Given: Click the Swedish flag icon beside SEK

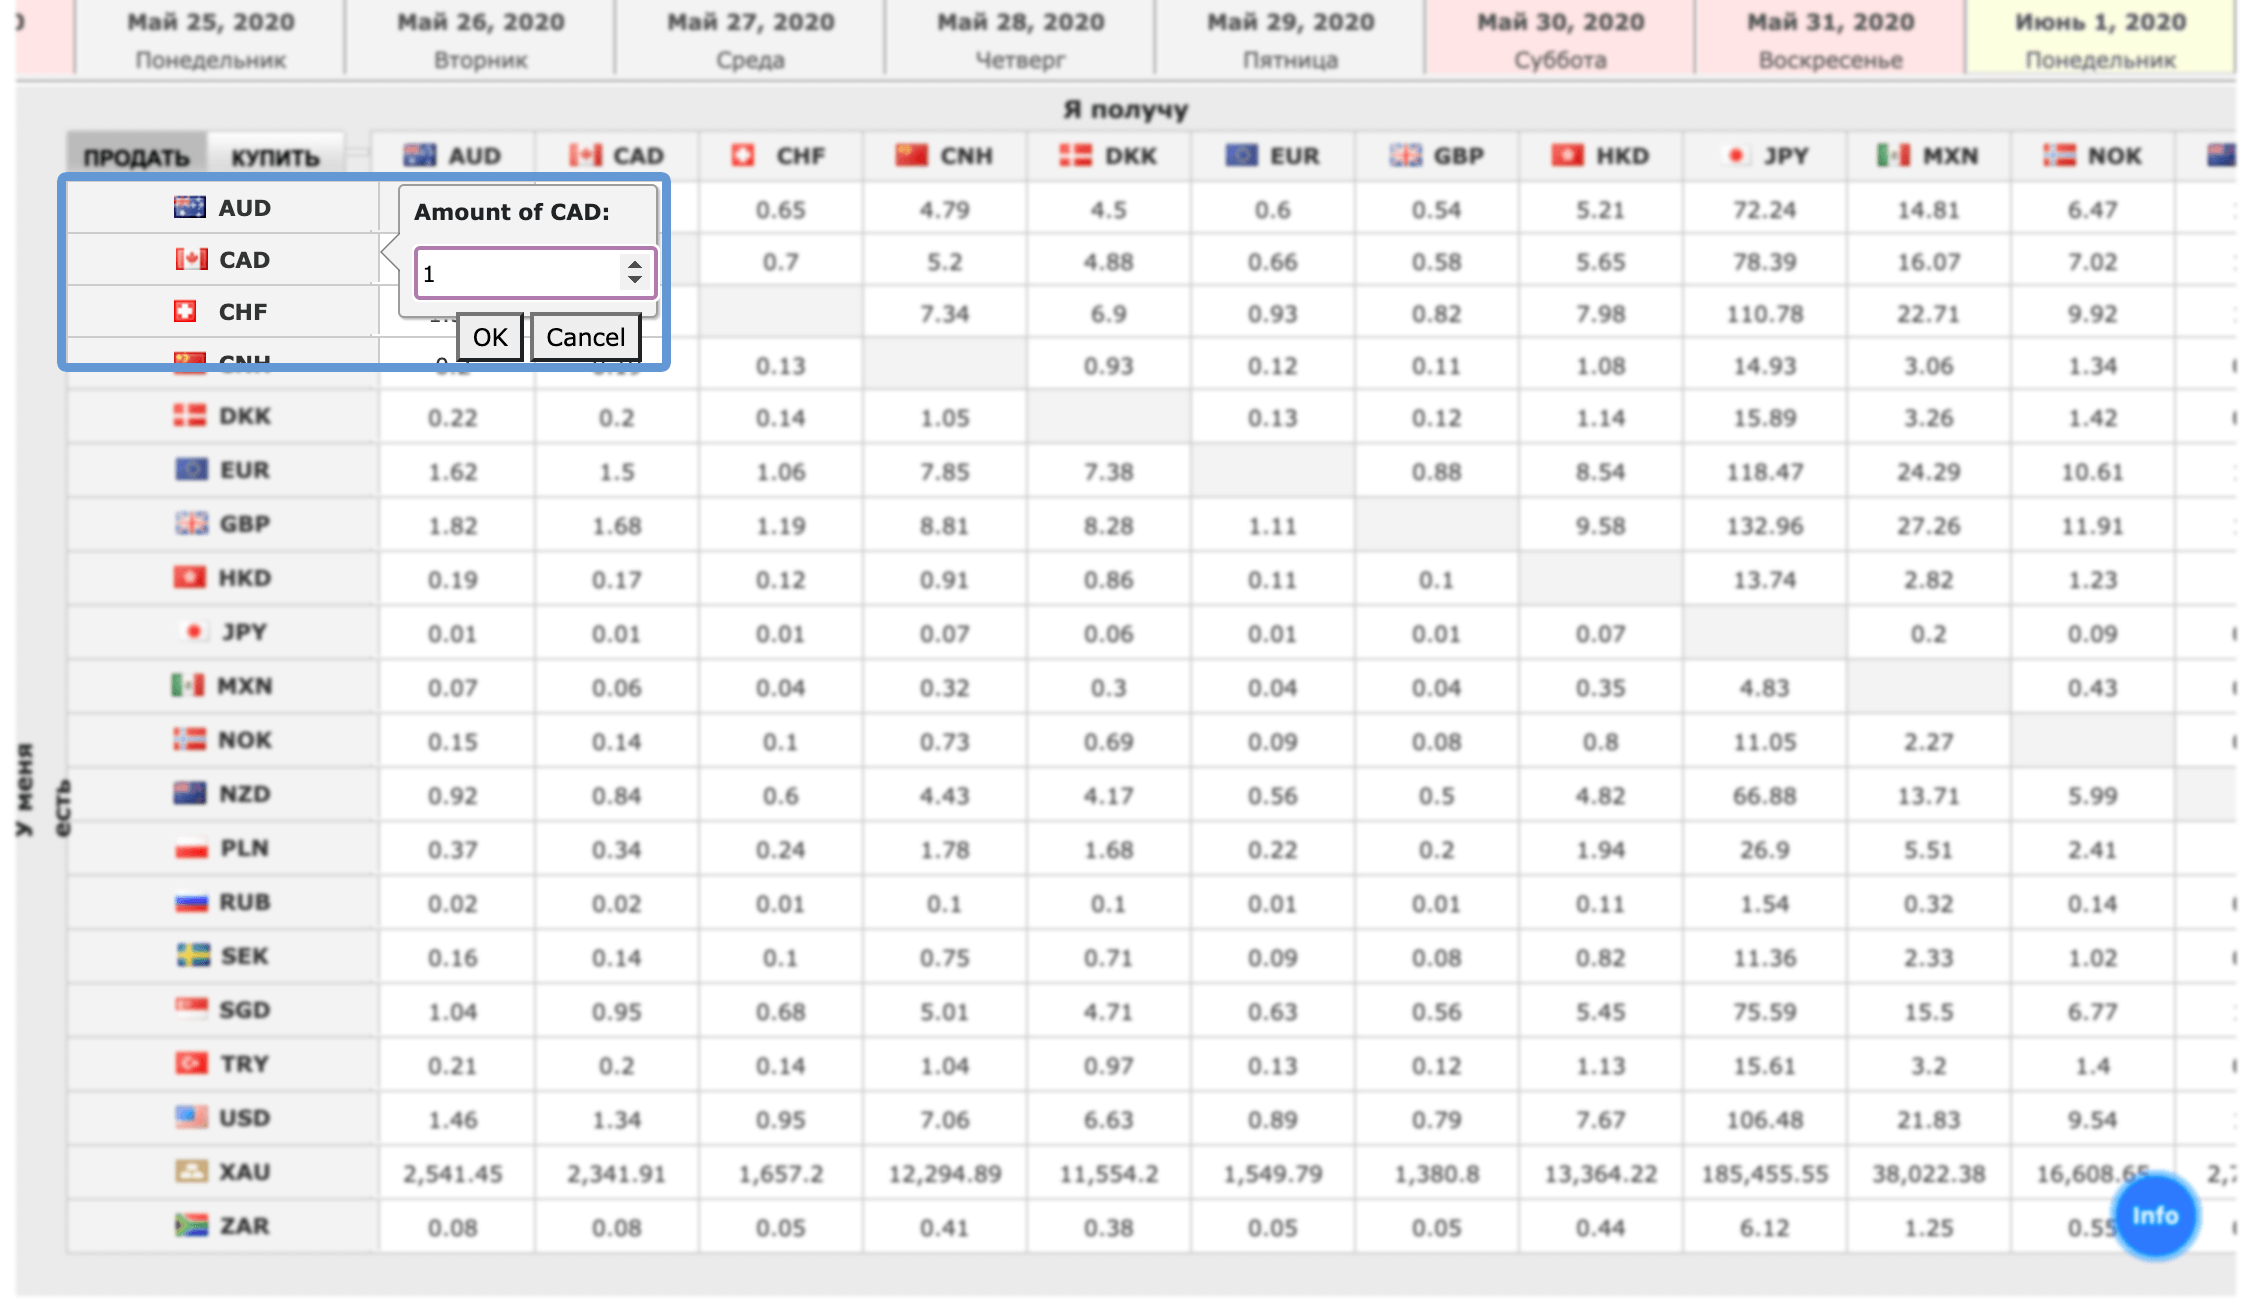Looking at the screenshot, I should click(193, 955).
